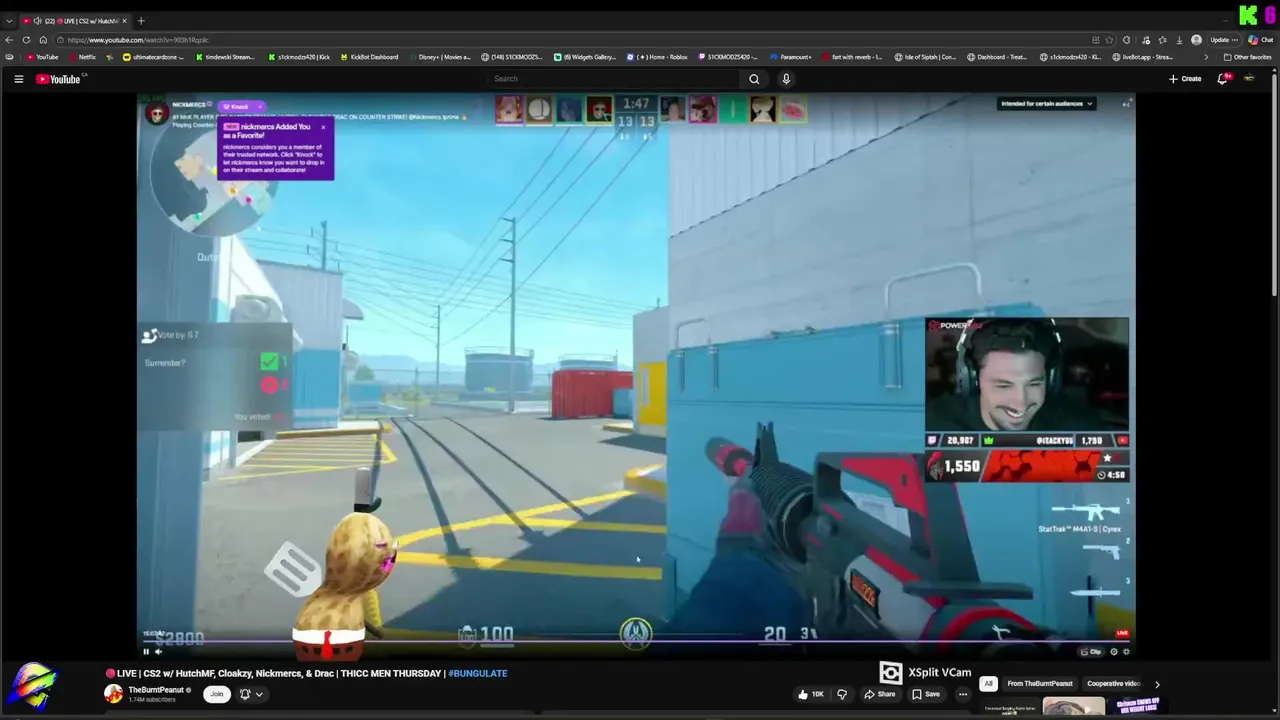Open the browser tab list chevron
Screen dimensions: 1280x720
point(9,21)
